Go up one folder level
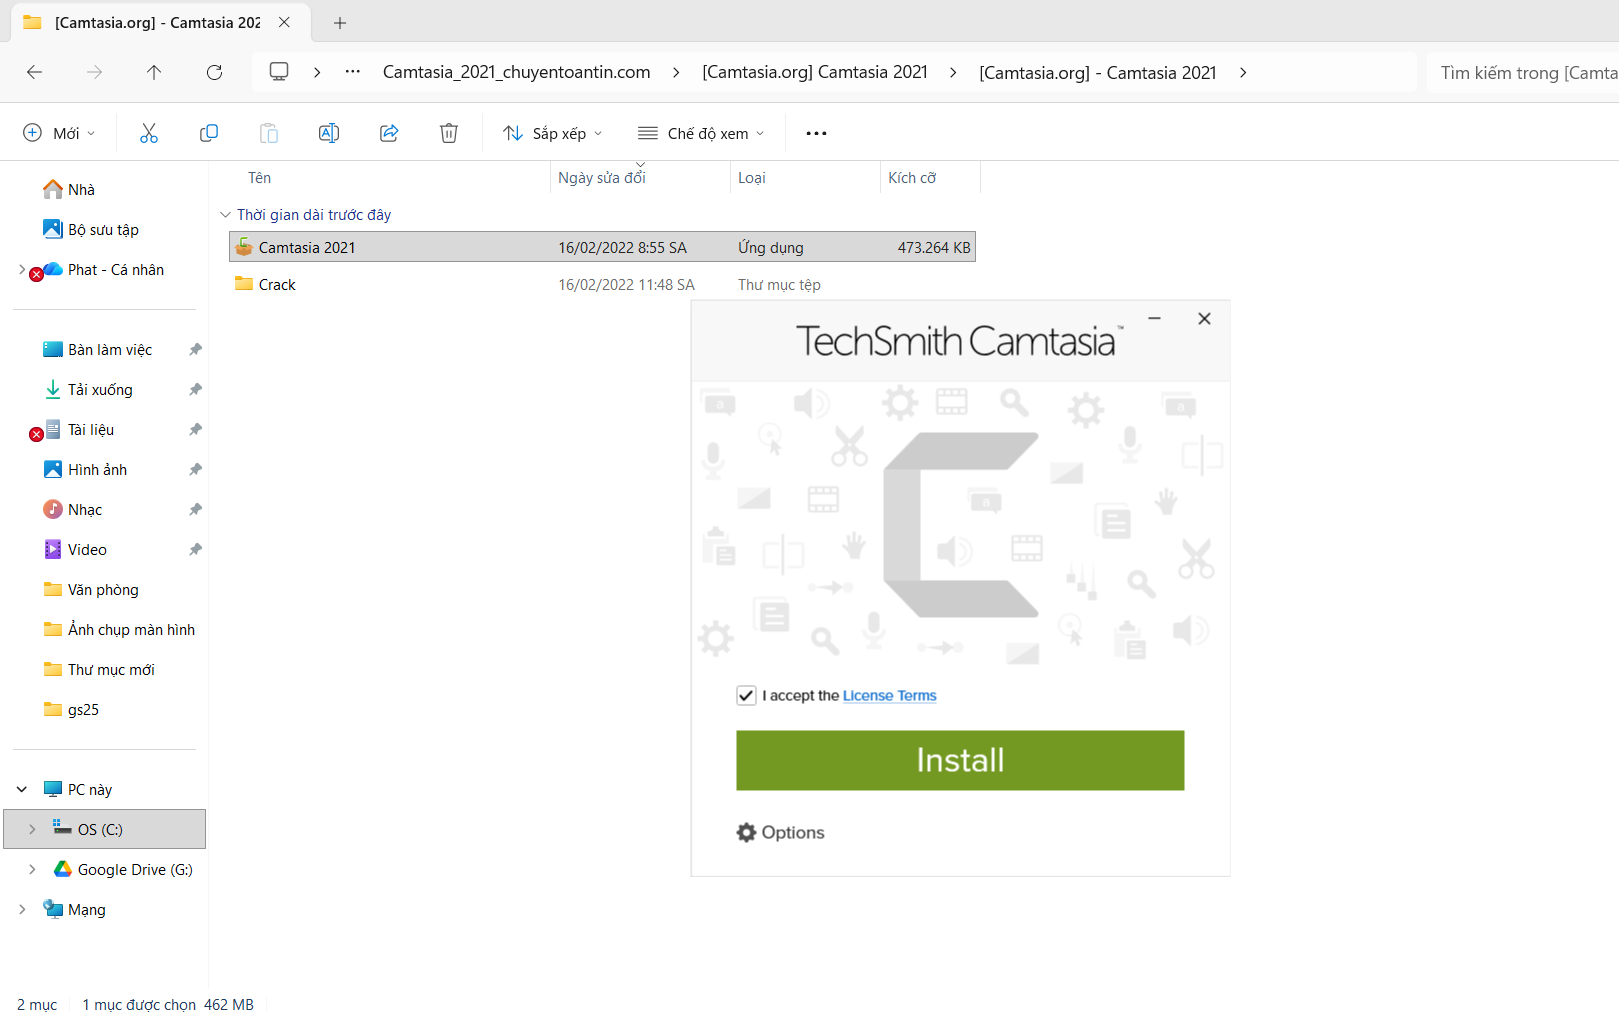The width and height of the screenshot is (1619, 1015). pyautogui.click(x=154, y=72)
